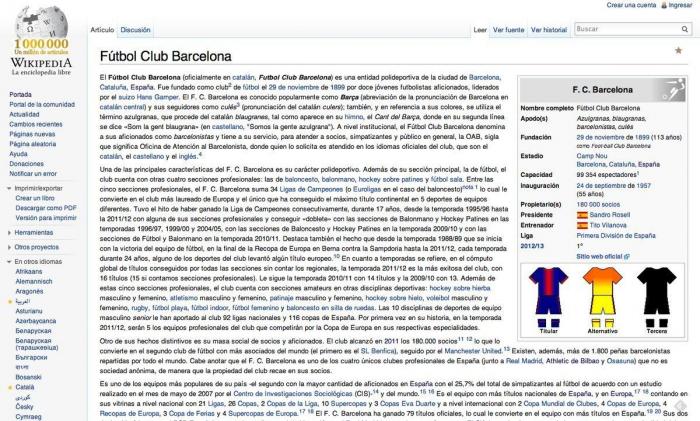Open Bosanski language version
Image resolution: width=700 pixels, height=421 pixels.
[28, 377]
